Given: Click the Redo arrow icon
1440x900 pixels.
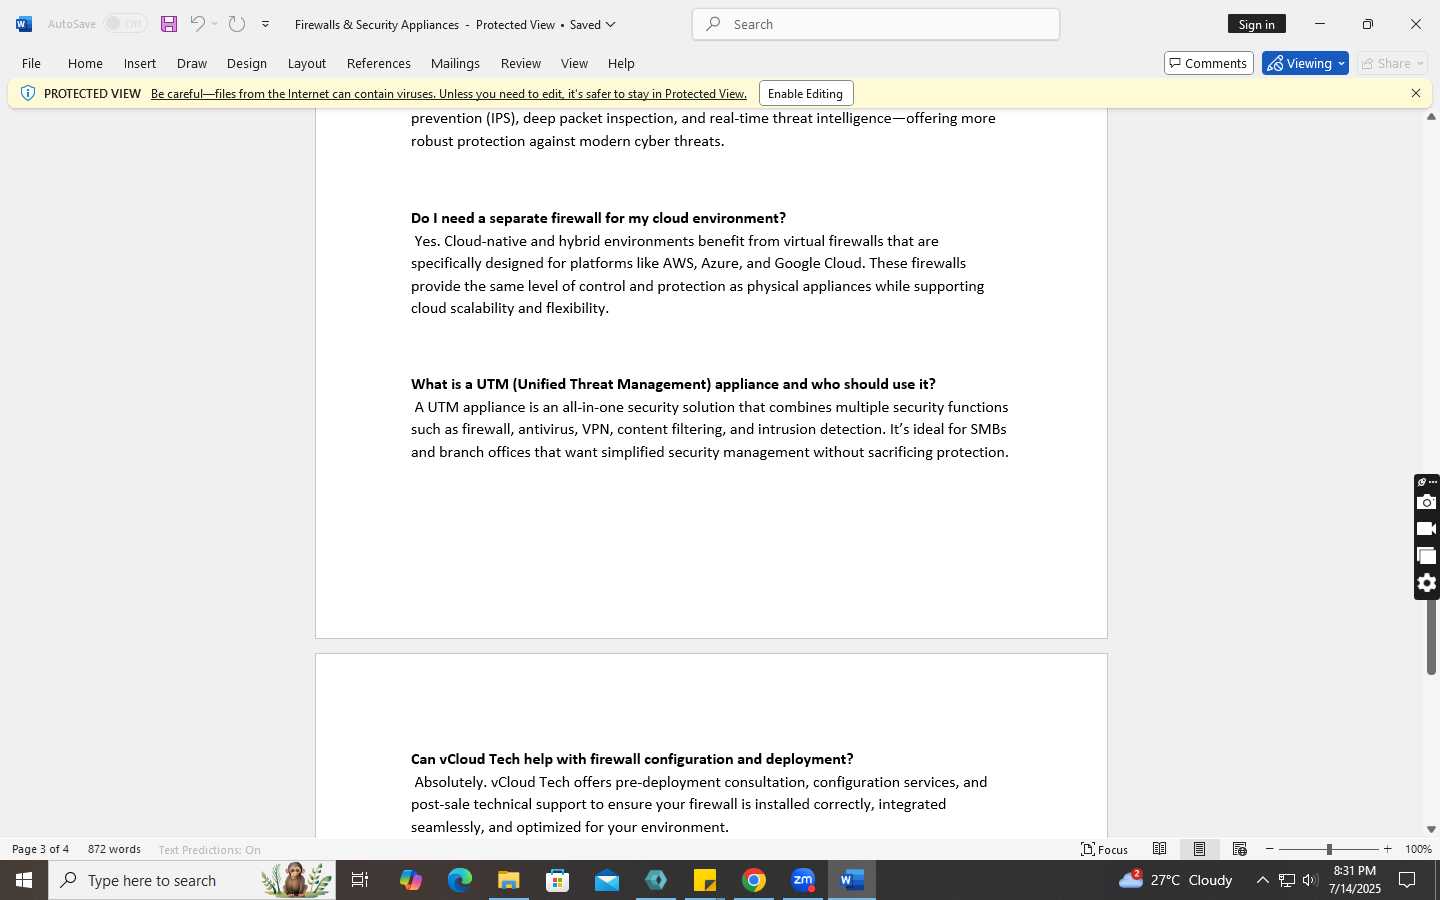Looking at the screenshot, I should 237,24.
